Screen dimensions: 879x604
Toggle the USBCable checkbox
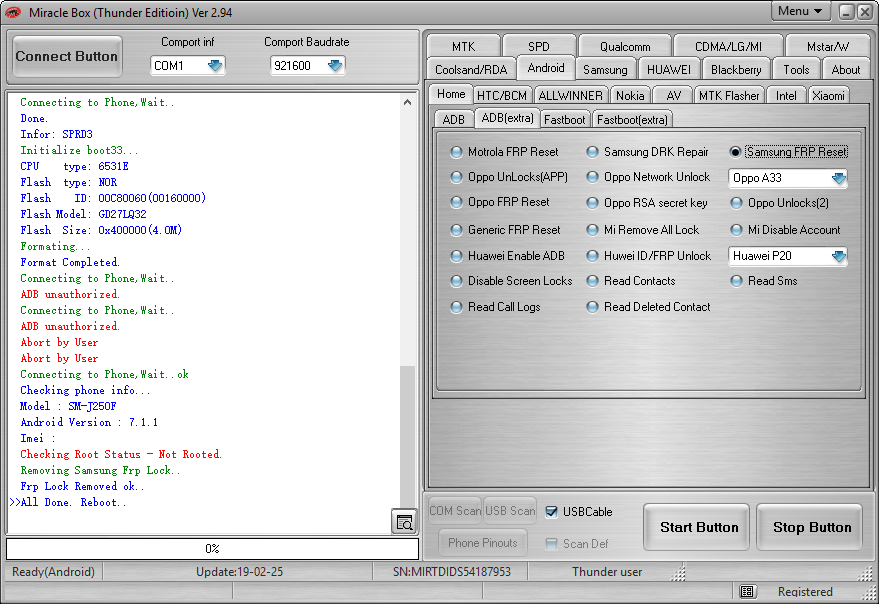point(552,512)
